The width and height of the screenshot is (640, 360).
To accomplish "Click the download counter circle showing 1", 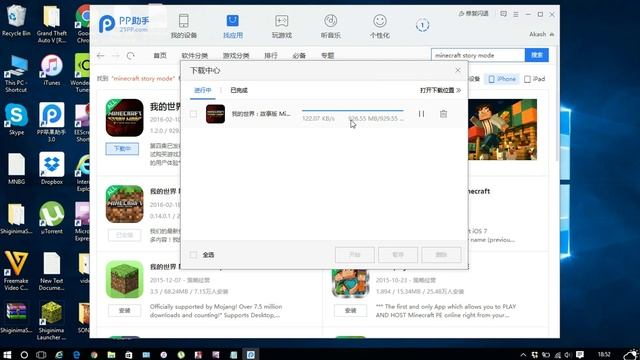I will (422, 25).
